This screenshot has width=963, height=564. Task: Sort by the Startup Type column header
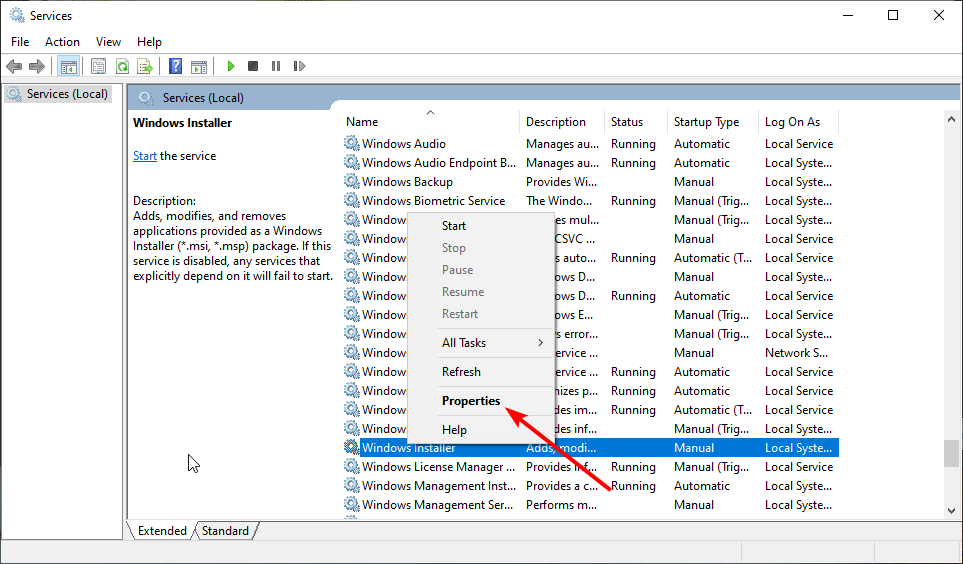pos(706,122)
